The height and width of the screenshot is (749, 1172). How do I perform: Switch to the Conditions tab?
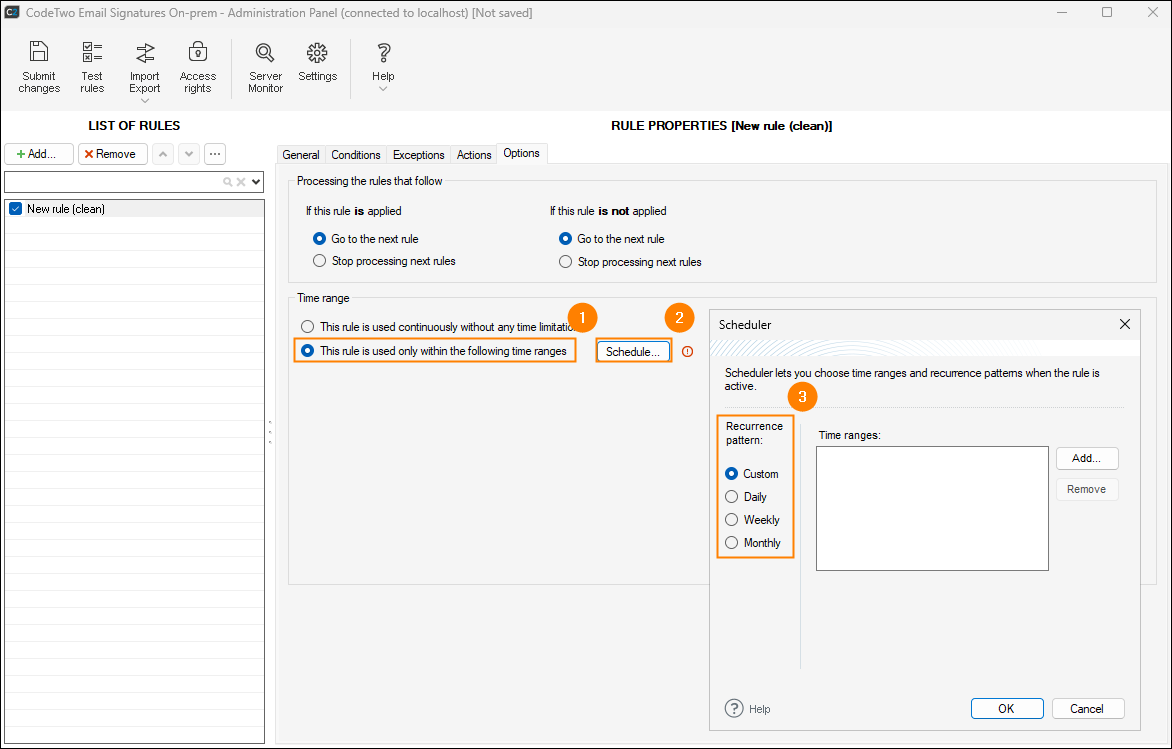pos(356,155)
